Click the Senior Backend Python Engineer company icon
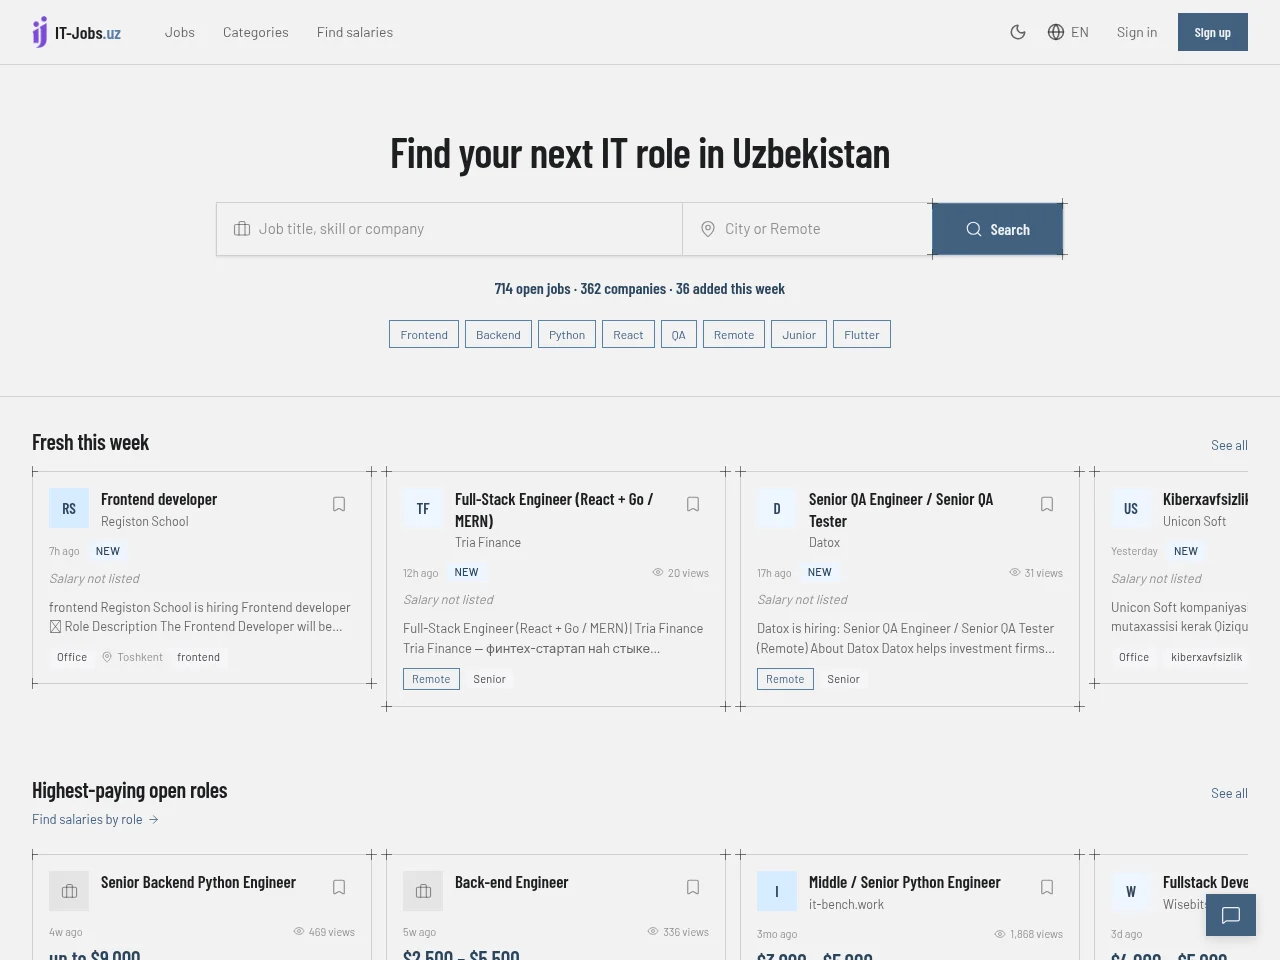This screenshot has height=960, width=1280. (x=69, y=891)
